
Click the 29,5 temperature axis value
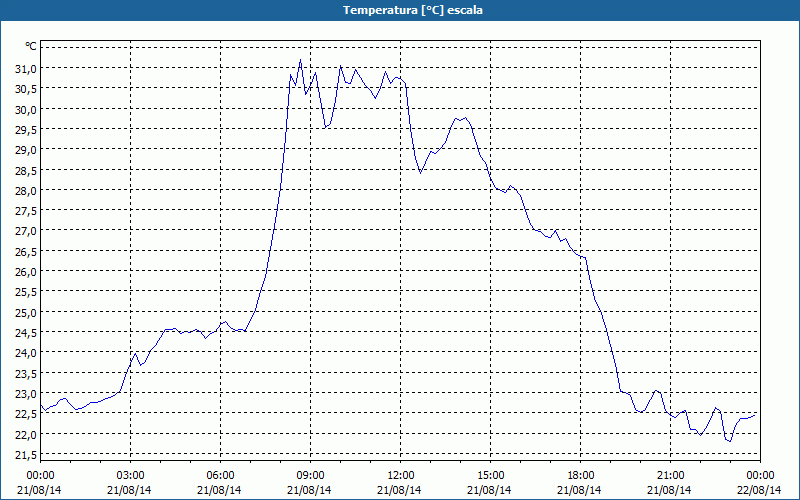coord(27,129)
